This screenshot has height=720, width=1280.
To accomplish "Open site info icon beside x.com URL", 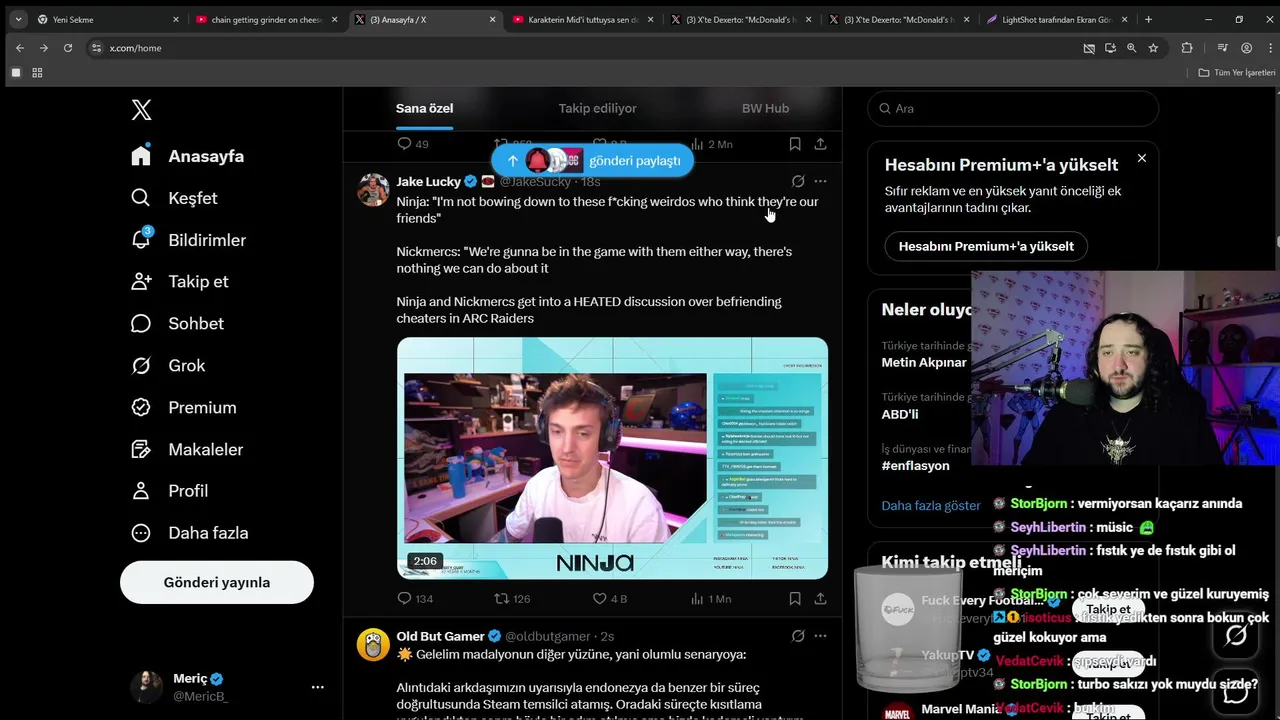I will pyautogui.click(x=97, y=48).
